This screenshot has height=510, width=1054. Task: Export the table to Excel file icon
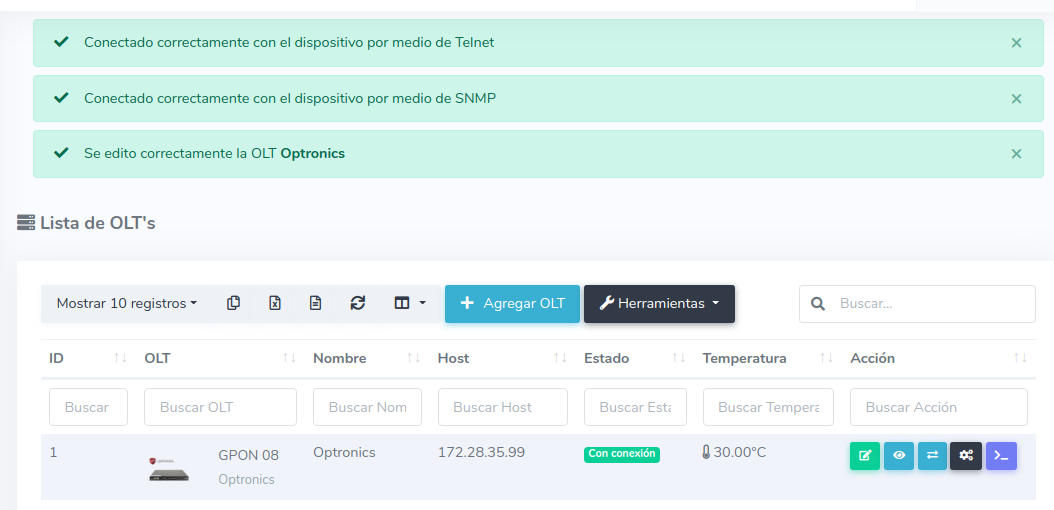275,303
